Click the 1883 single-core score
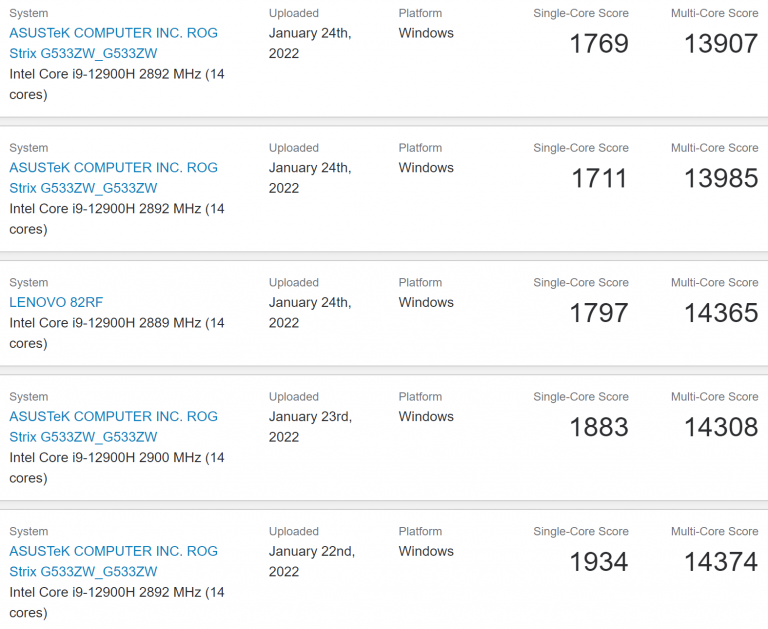Screen dimensions: 768x629 pyautogui.click(x=598, y=428)
